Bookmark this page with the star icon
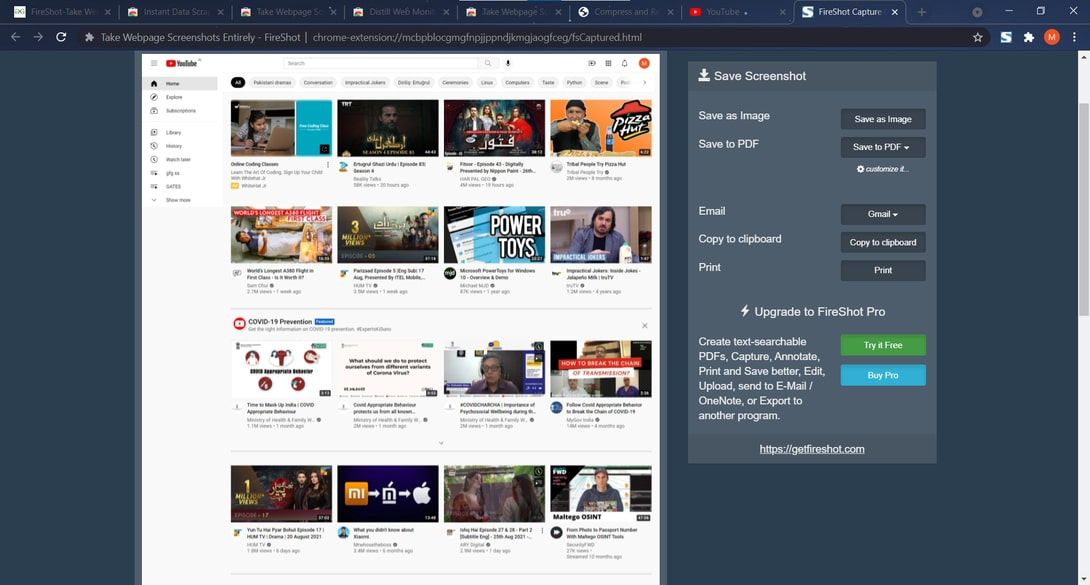 coord(977,38)
